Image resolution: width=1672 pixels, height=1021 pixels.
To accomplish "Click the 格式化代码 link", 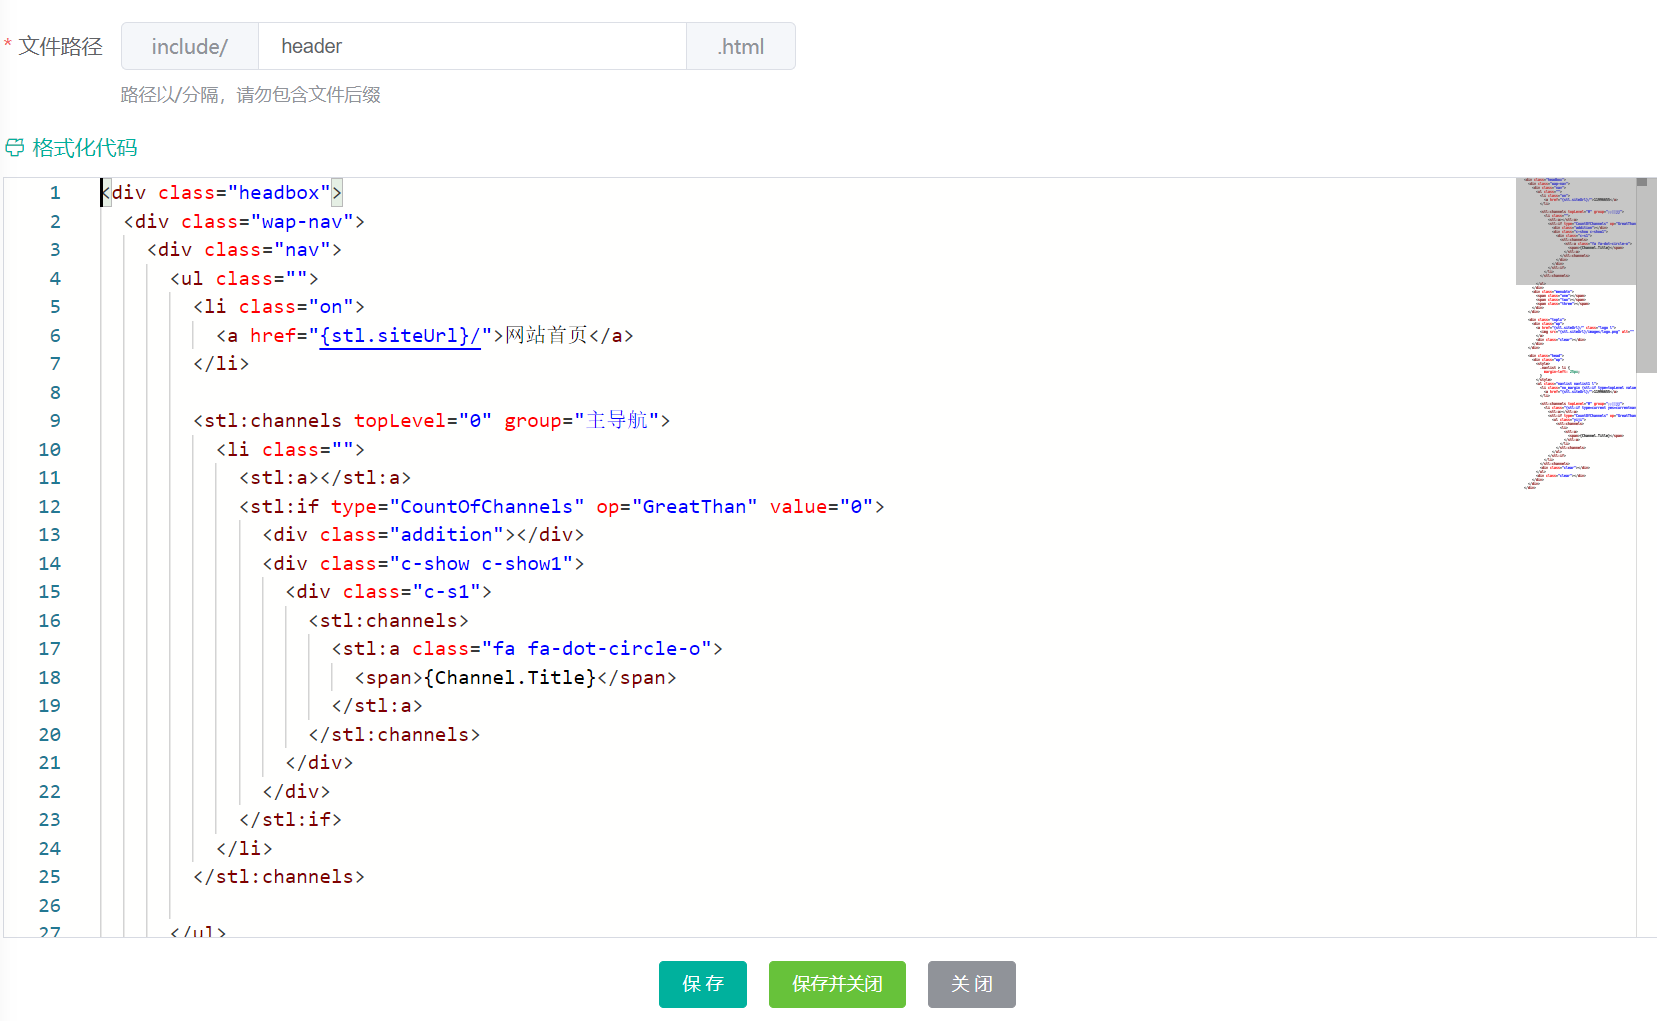I will [85, 148].
